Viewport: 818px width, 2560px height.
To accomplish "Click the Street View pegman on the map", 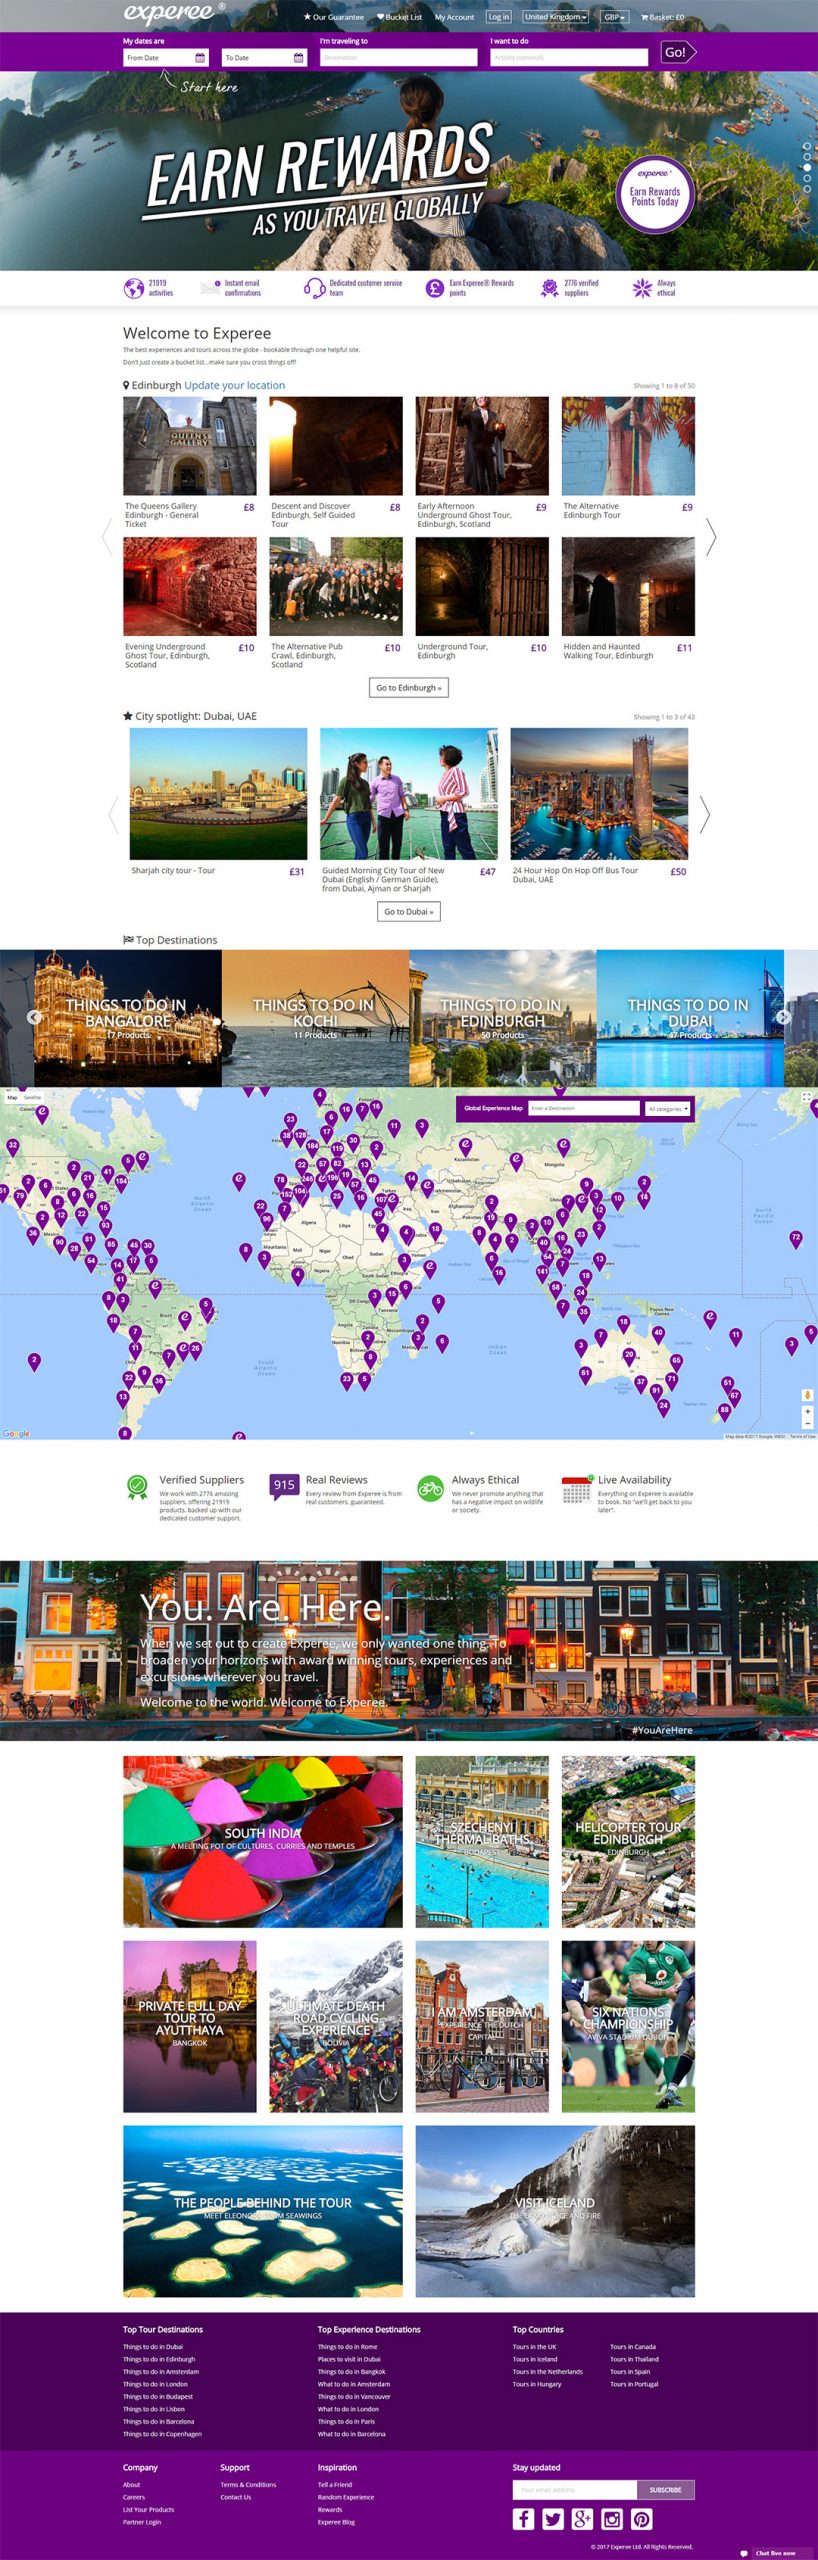I will [x=807, y=1395].
